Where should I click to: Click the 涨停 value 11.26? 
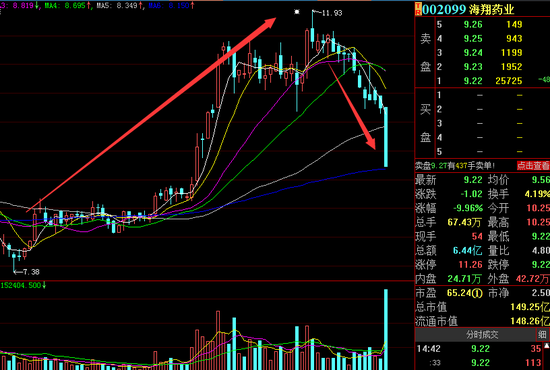[471, 265]
